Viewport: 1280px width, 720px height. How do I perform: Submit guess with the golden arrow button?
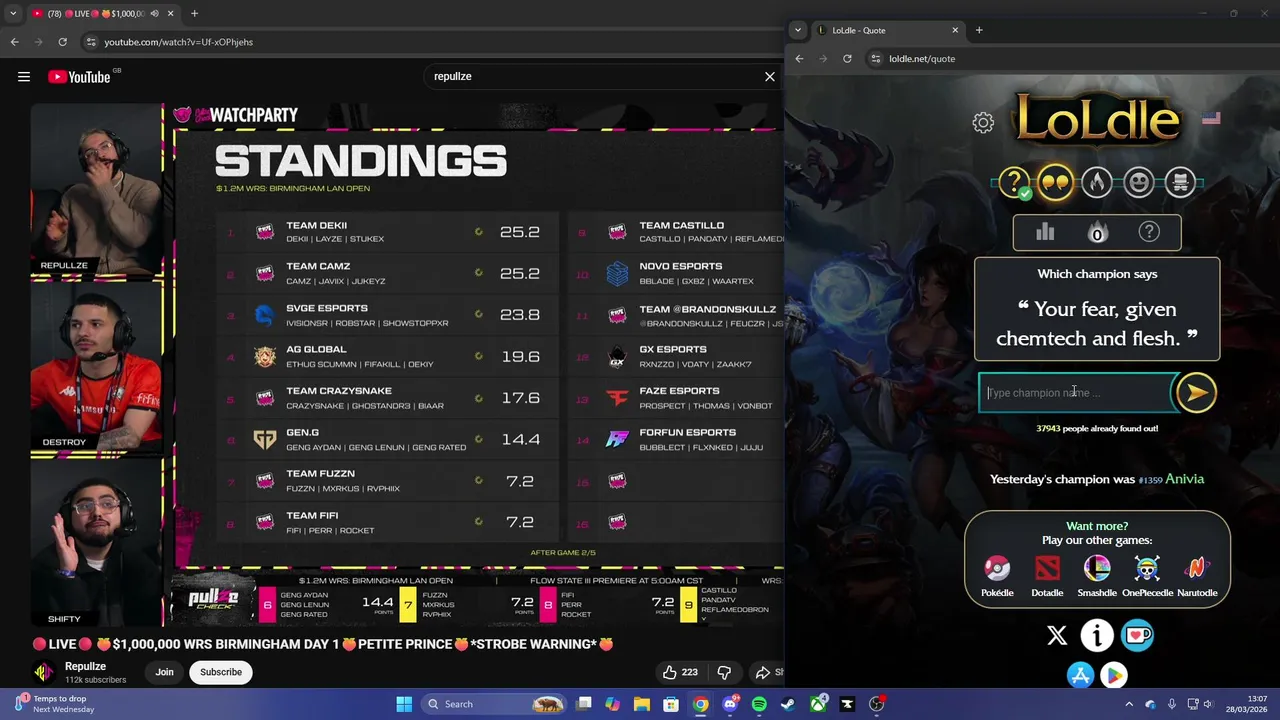click(x=1196, y=393)
